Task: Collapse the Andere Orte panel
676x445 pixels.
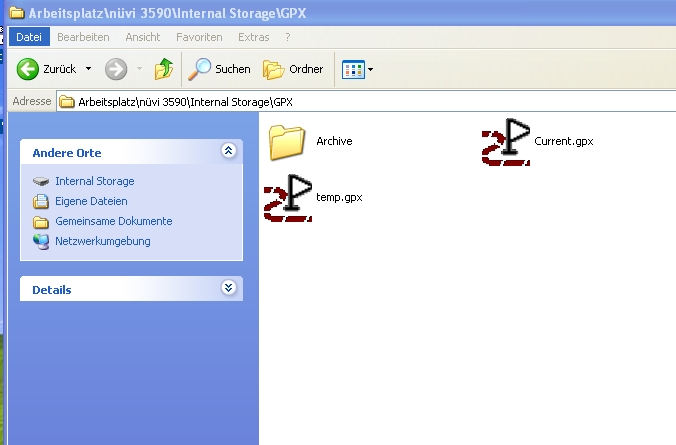Action: (228, 151)
